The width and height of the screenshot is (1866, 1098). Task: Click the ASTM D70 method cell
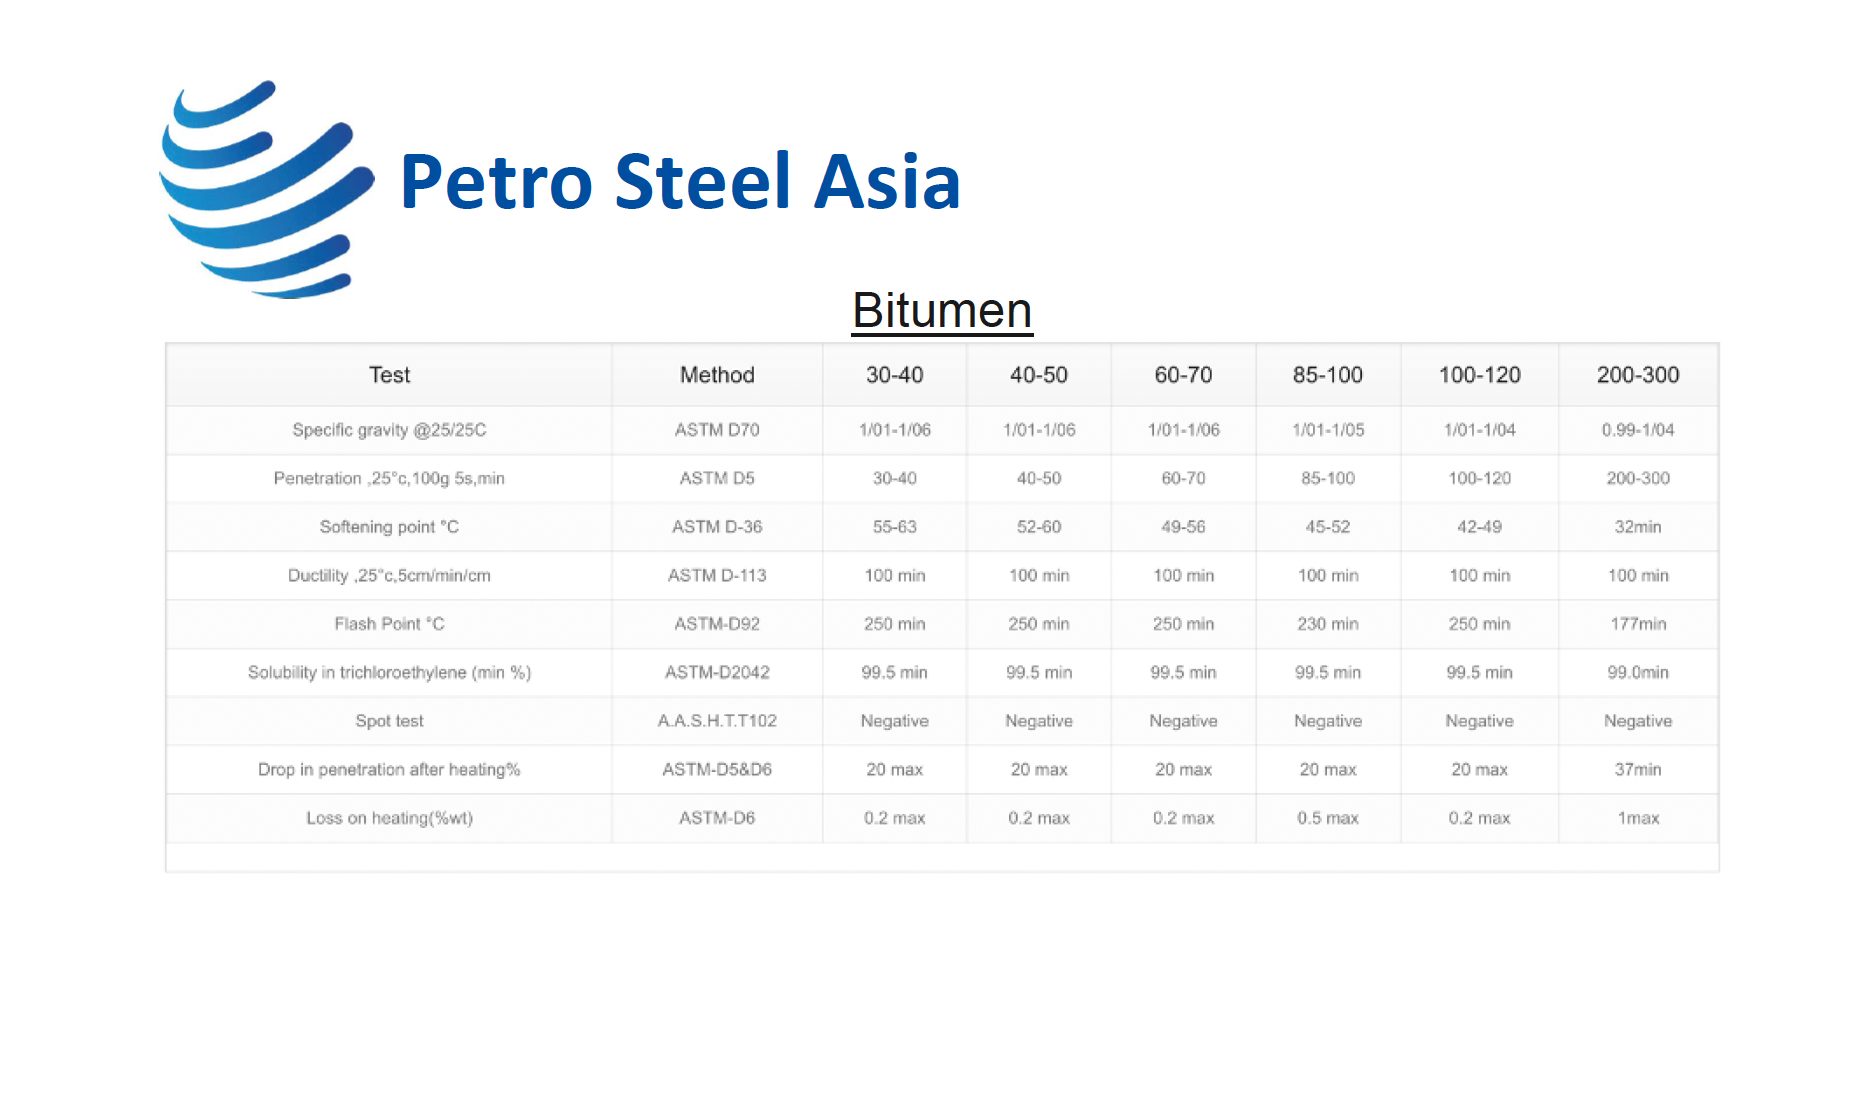click(717, 430)
